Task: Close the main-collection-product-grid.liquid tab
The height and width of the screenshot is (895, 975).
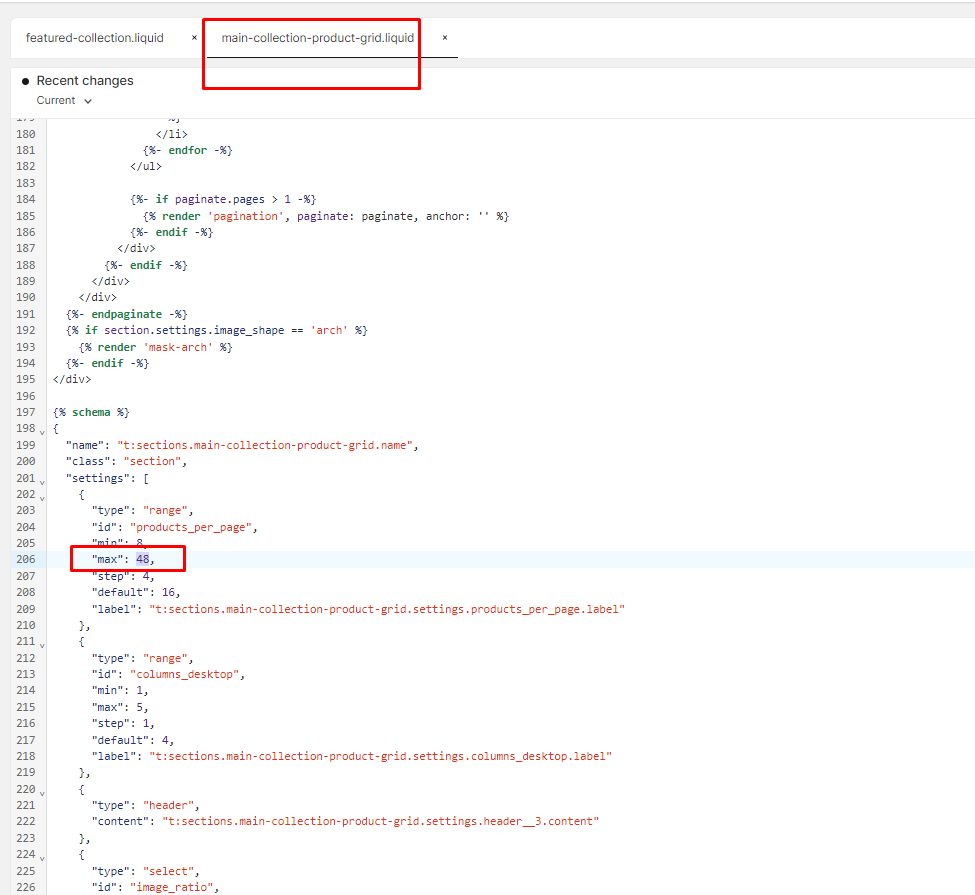Action: (x=445, y=38)
